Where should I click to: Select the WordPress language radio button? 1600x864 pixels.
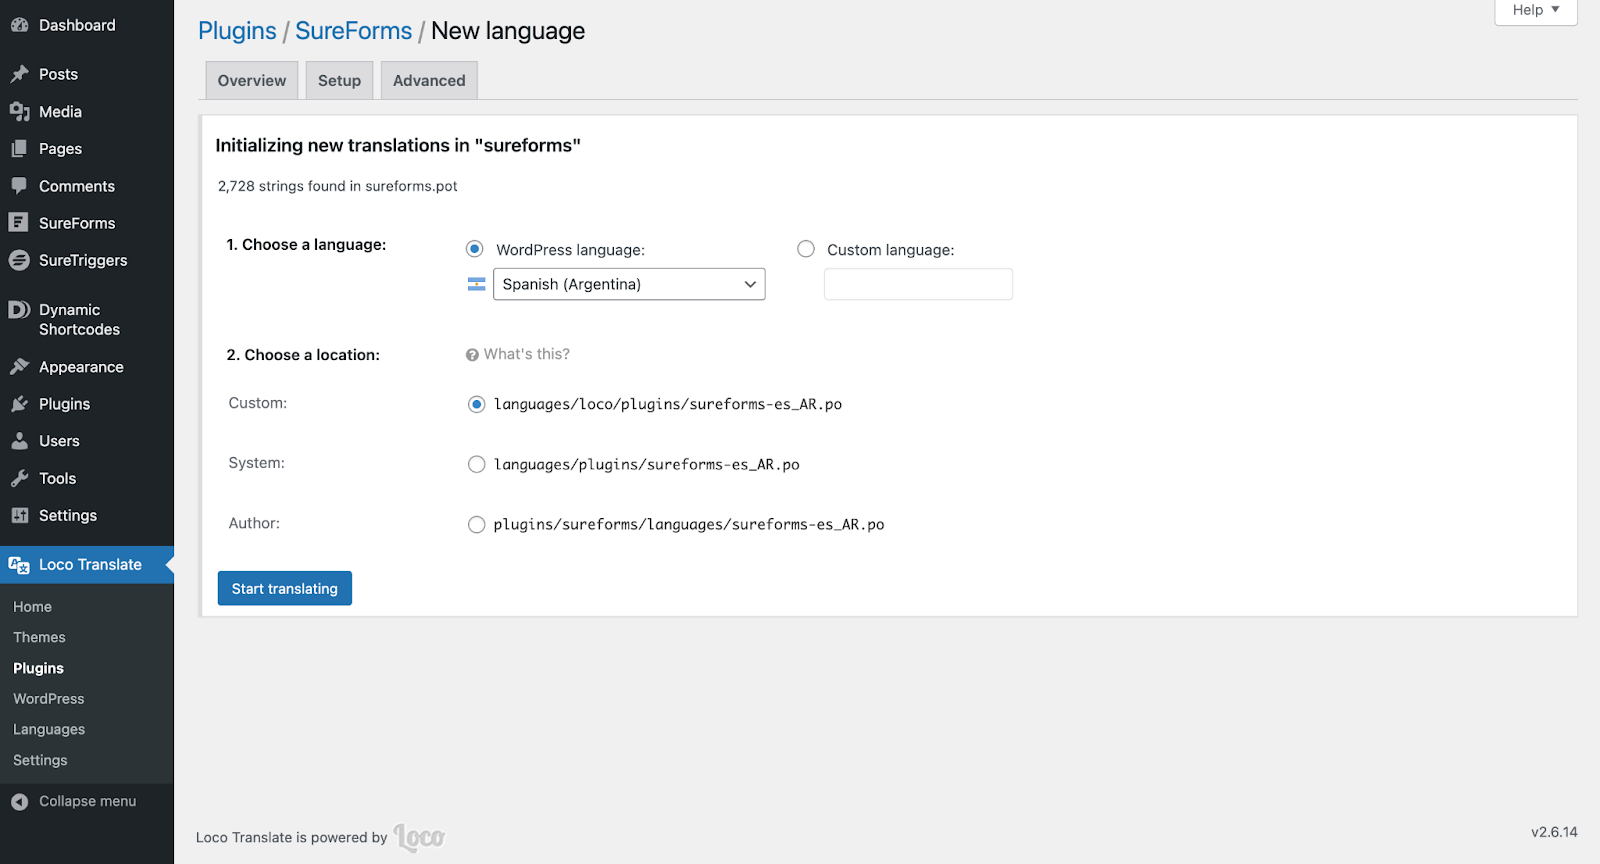(475, 249)
